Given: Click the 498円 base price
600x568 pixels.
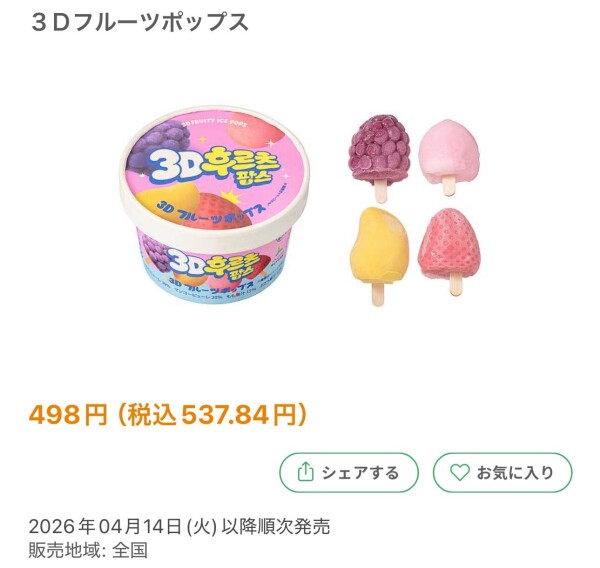Looking at the screenshot, I should [x=68, y=415].
